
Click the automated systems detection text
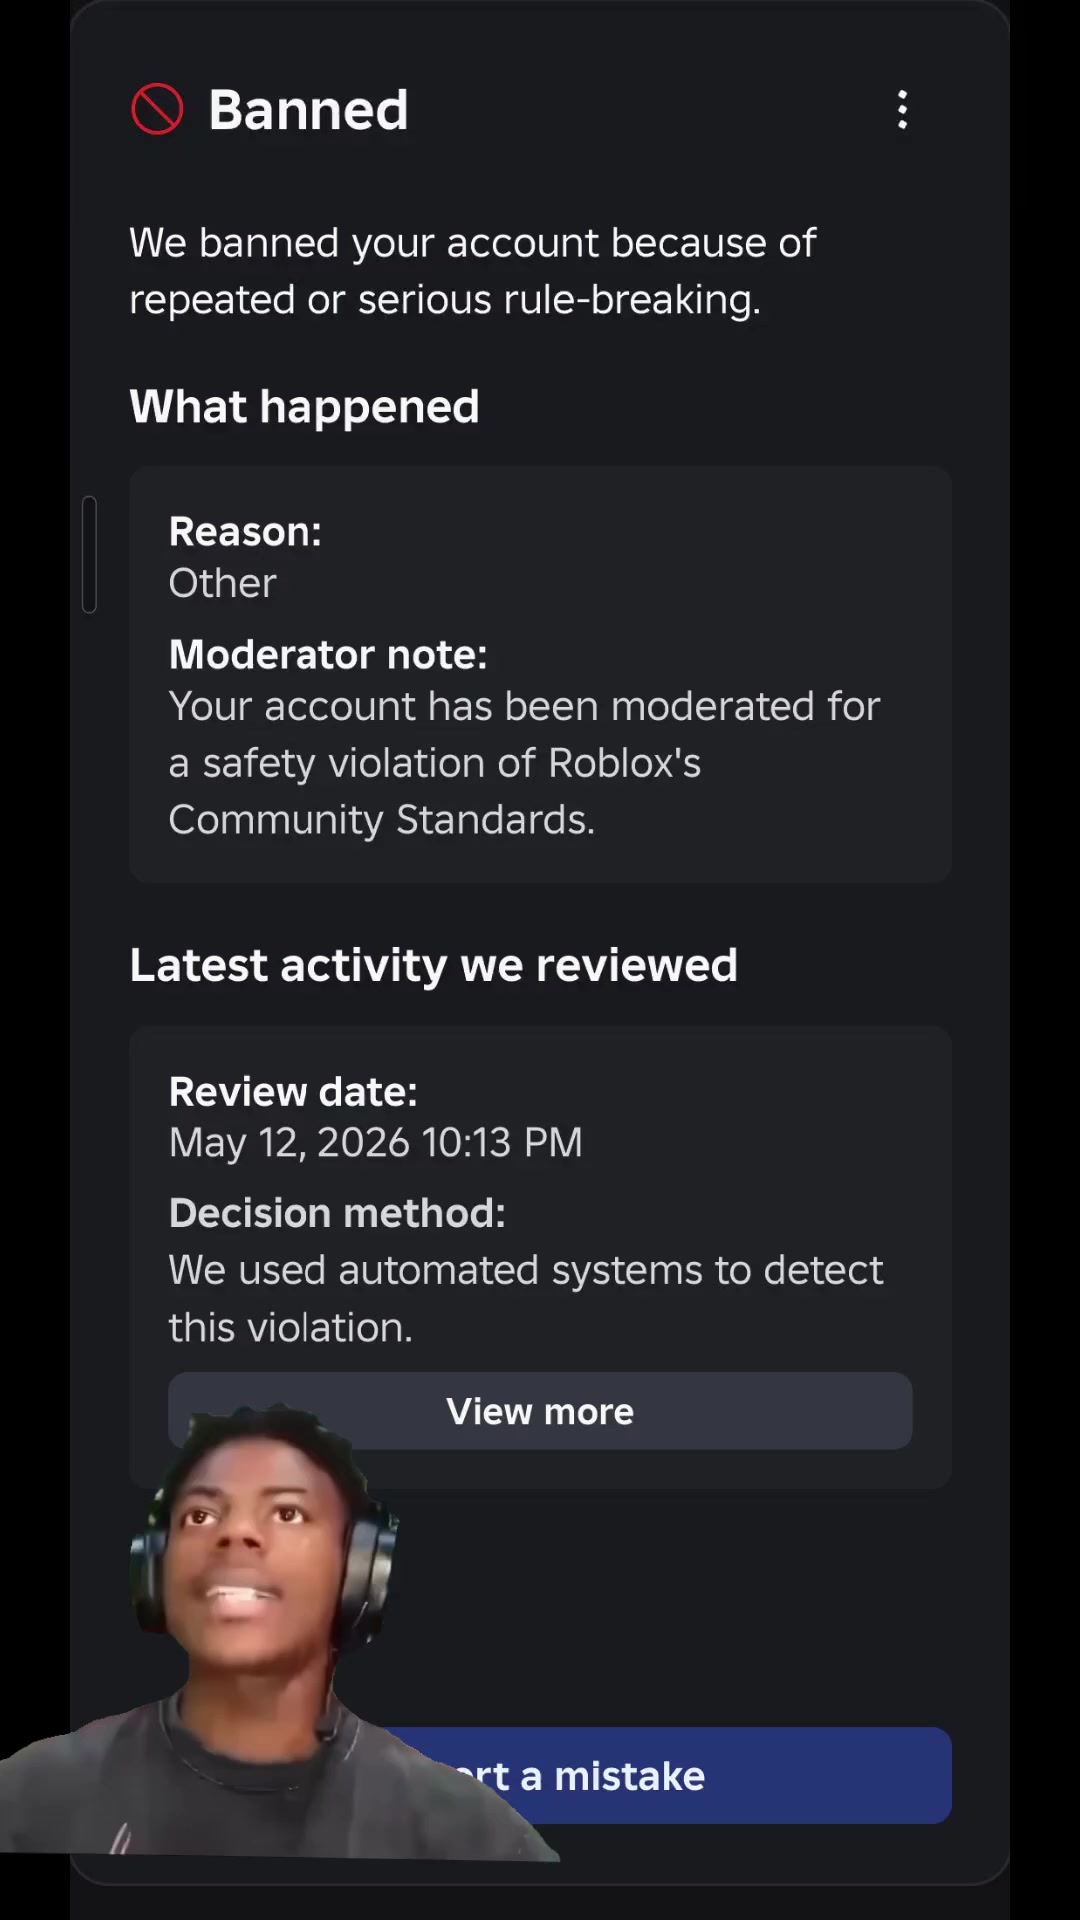point(525,1298)
